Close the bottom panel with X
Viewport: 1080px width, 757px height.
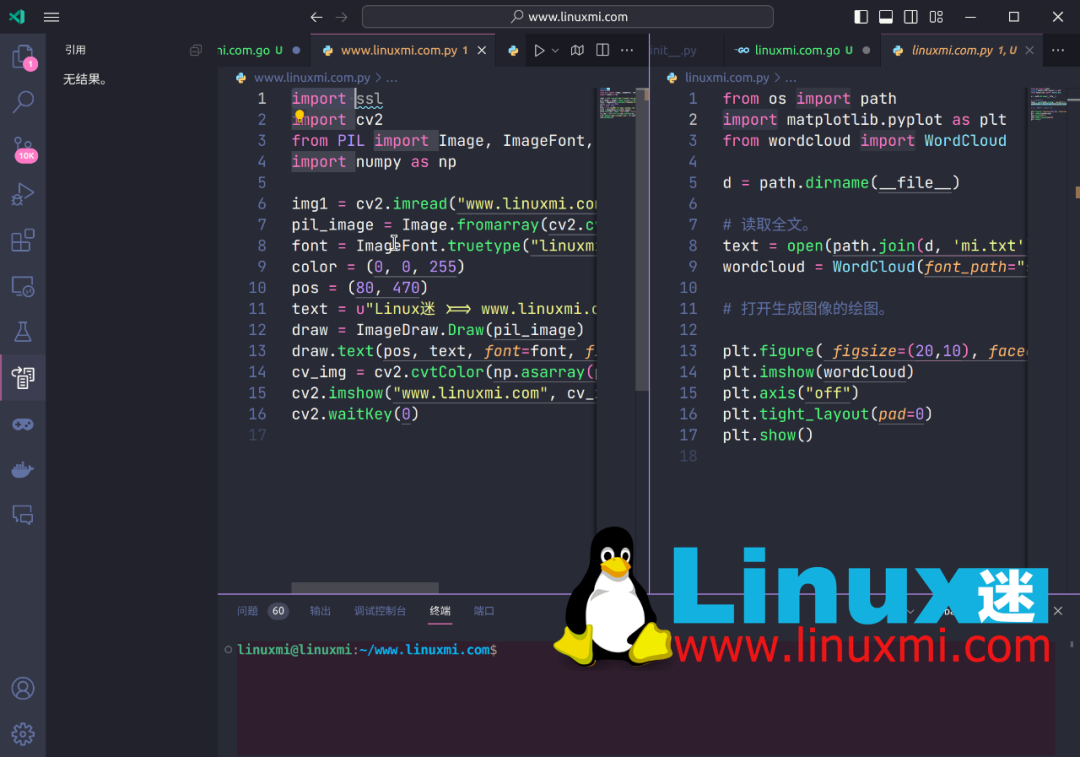point(1058,611)
